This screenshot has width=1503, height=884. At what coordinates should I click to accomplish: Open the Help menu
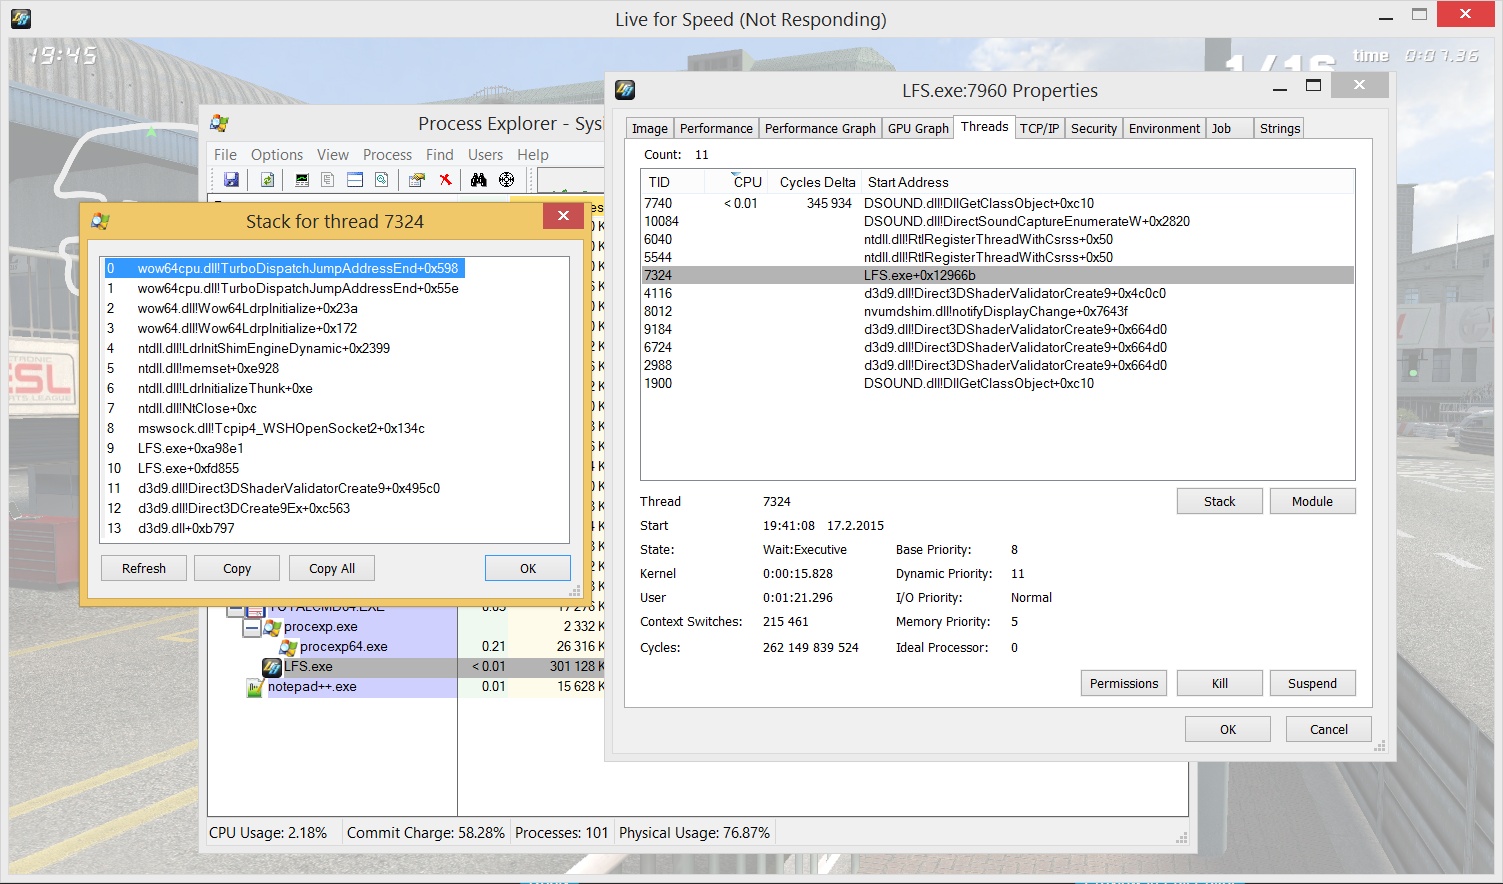(533, 155)
